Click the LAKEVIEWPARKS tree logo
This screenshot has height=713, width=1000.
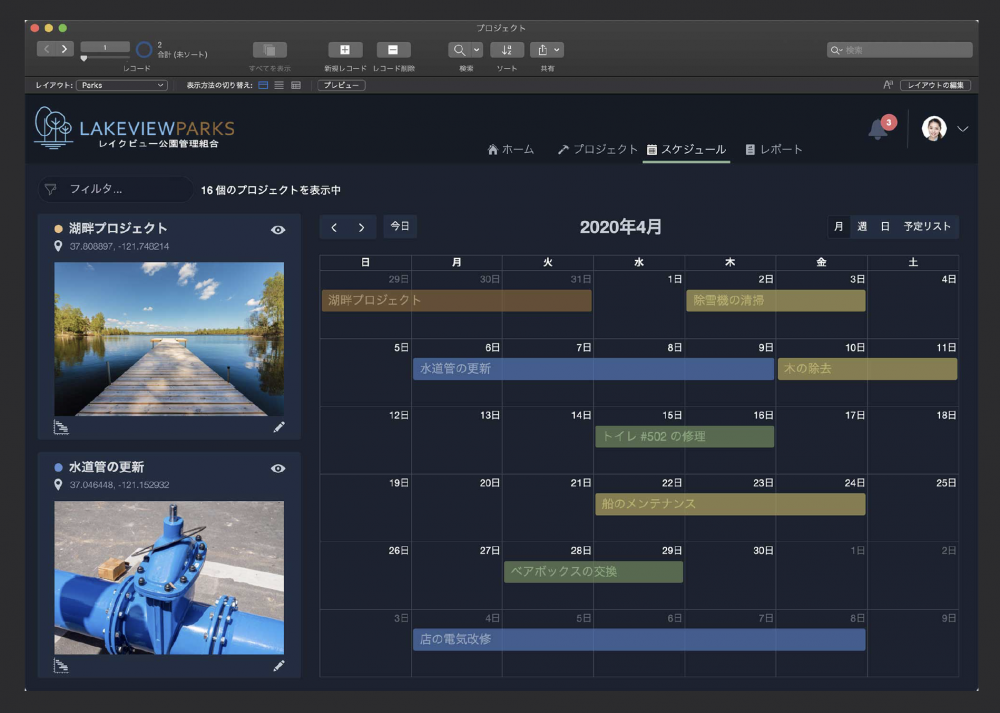click(x=53, y=127)
